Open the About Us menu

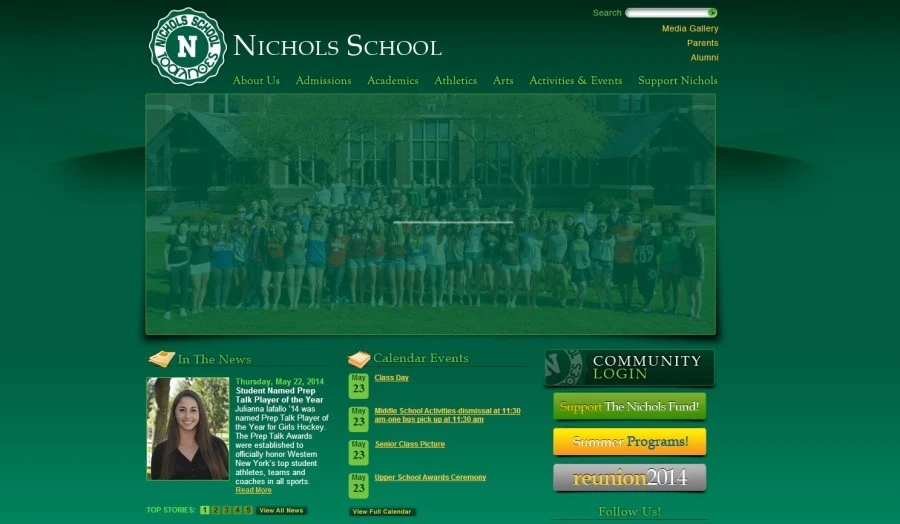256,80
